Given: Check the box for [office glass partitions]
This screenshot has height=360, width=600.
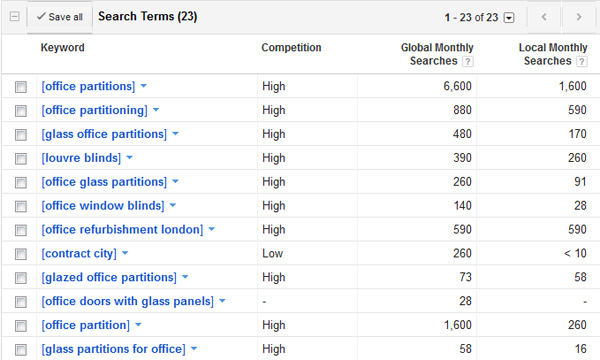Looking at the screenshot, I should (21, 182).
